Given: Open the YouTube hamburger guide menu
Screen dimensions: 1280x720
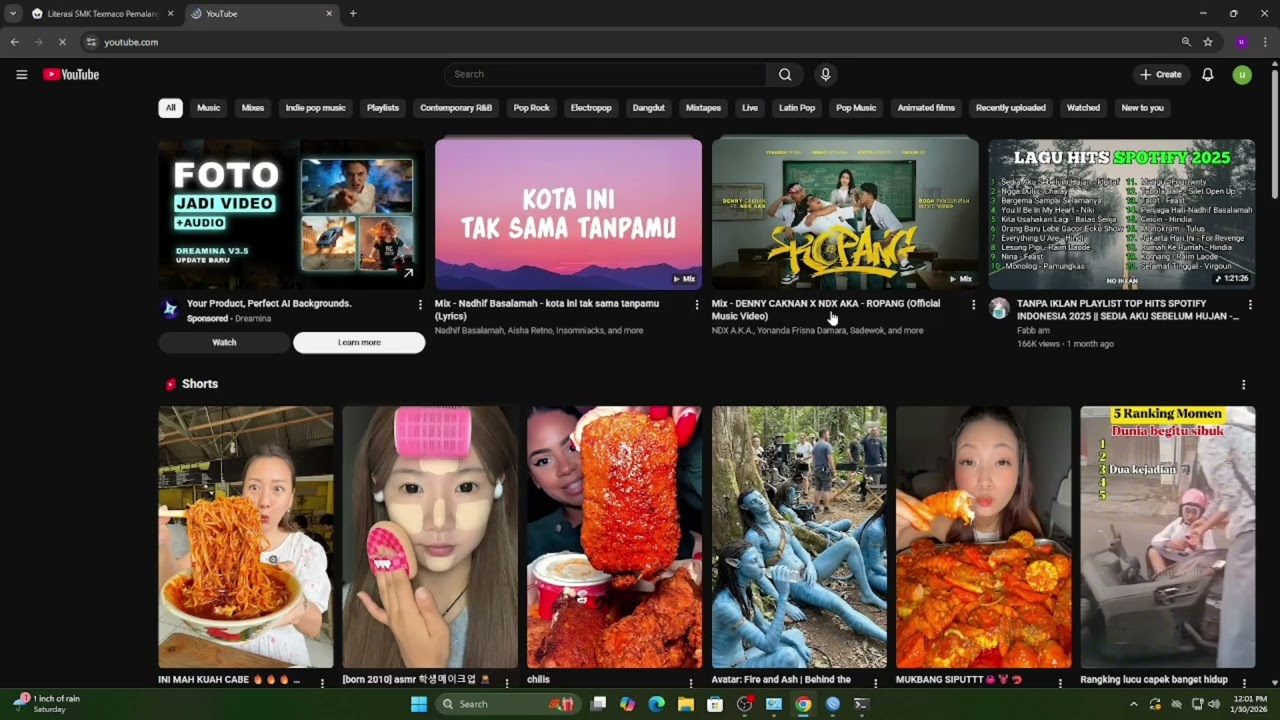Looking at the screenshot, I should [x=21, y=74].
